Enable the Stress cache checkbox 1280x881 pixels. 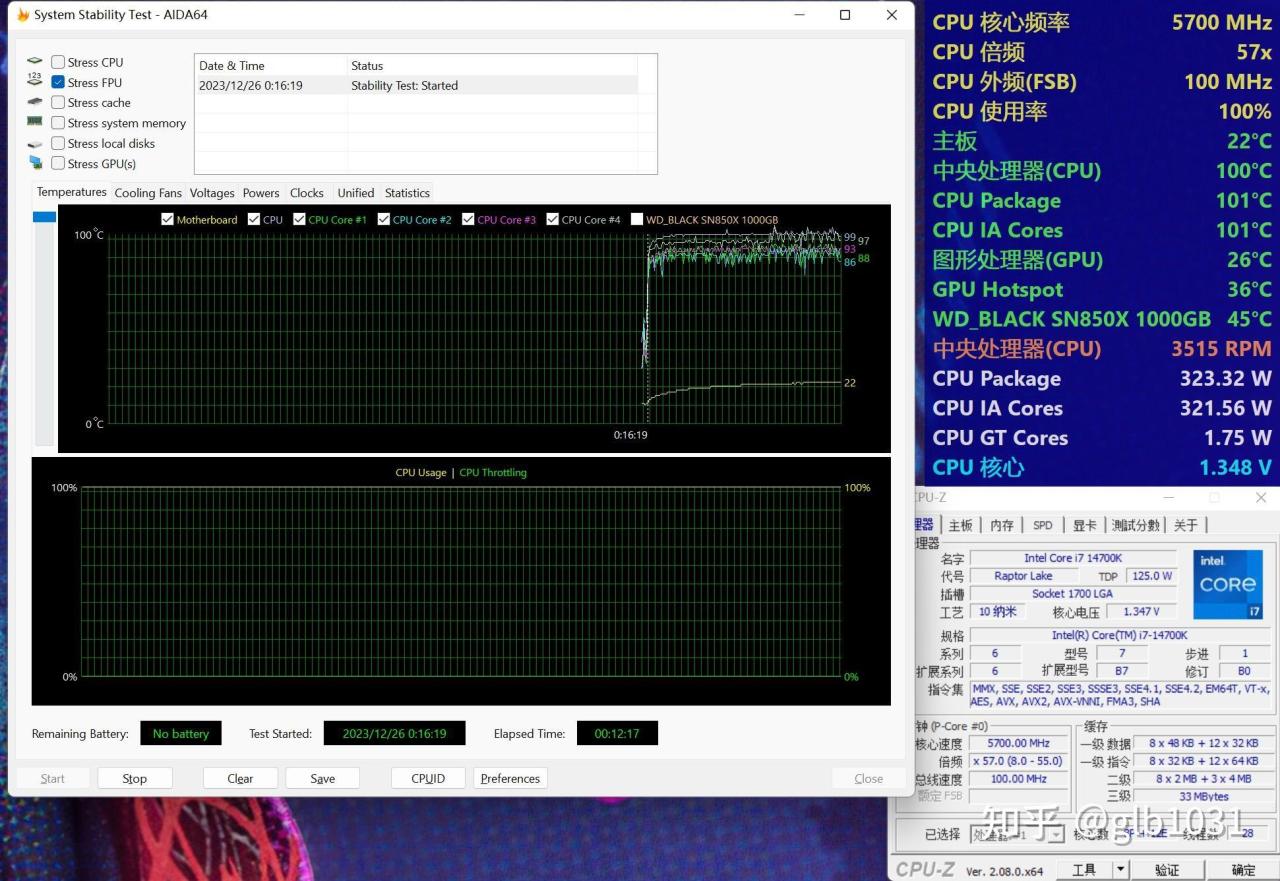(58, 102)
